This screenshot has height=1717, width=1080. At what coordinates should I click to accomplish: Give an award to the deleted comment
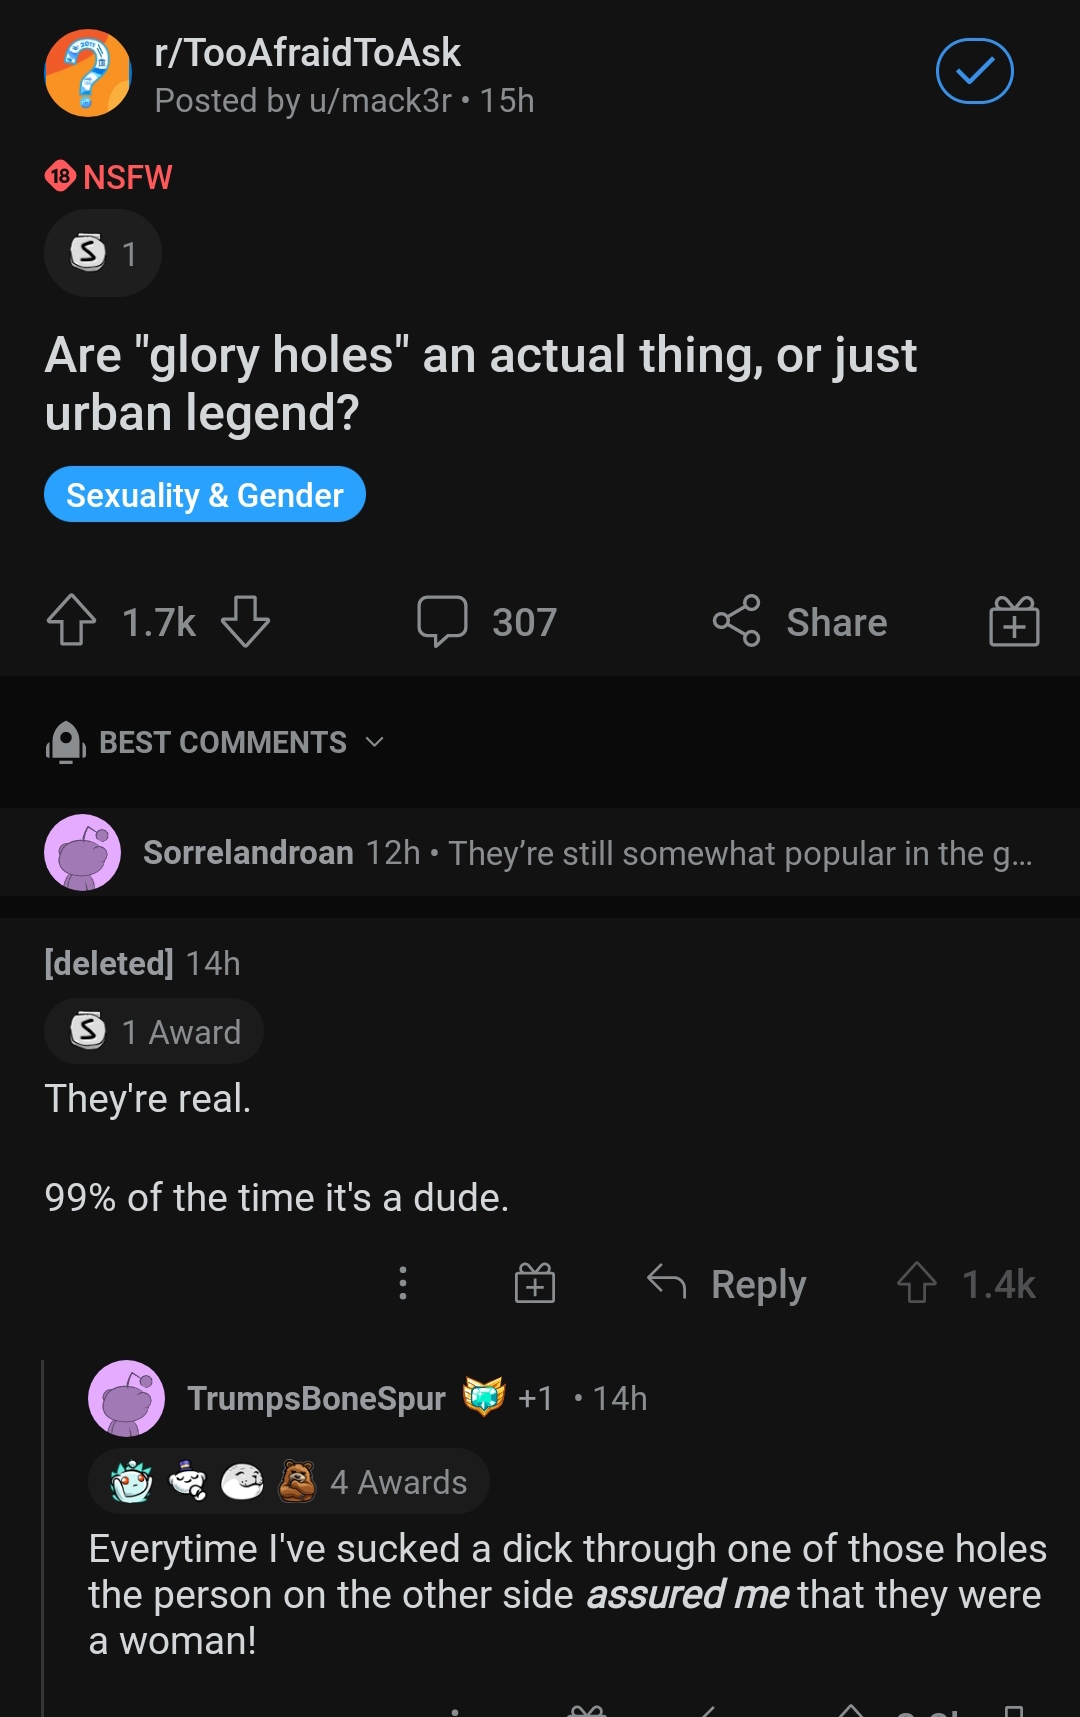pyautogui.click(x=535, y=1283)
